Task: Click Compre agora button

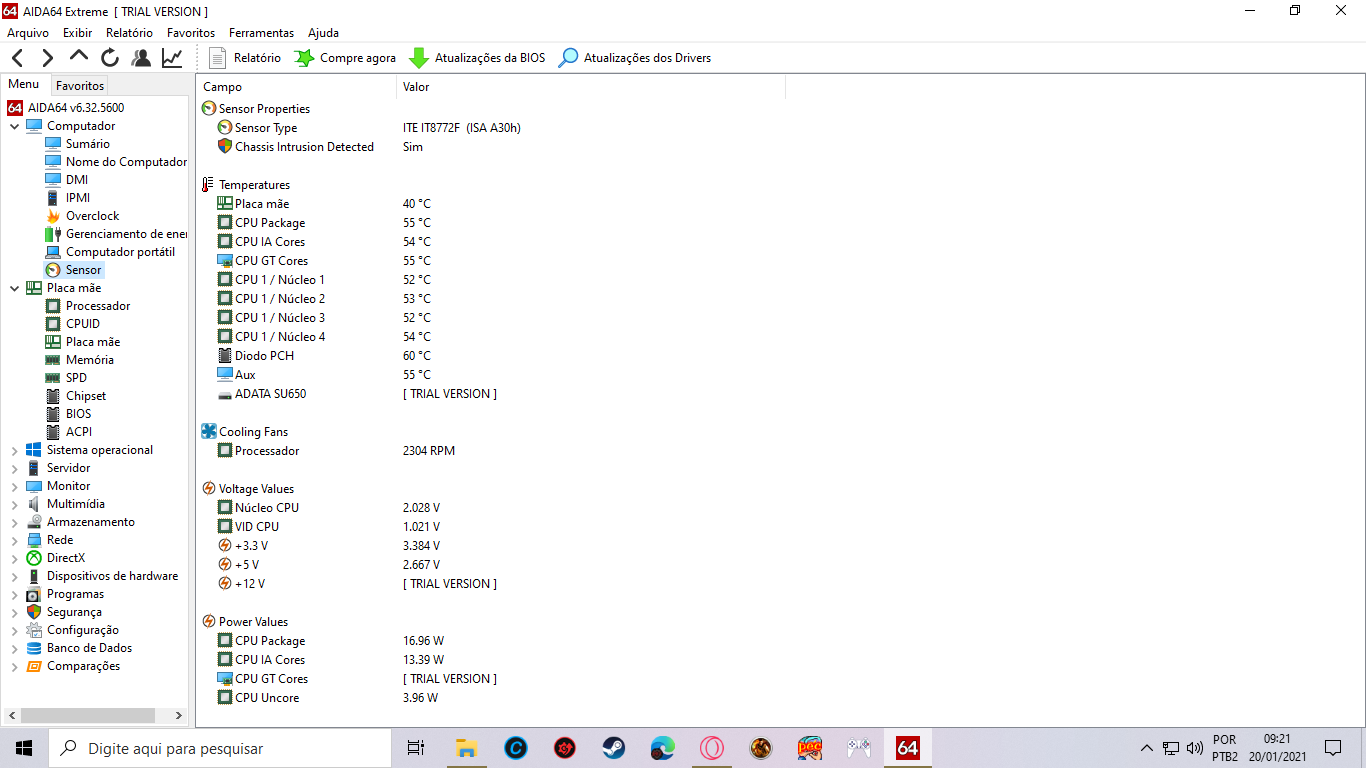Action: [x=346, y=58]
